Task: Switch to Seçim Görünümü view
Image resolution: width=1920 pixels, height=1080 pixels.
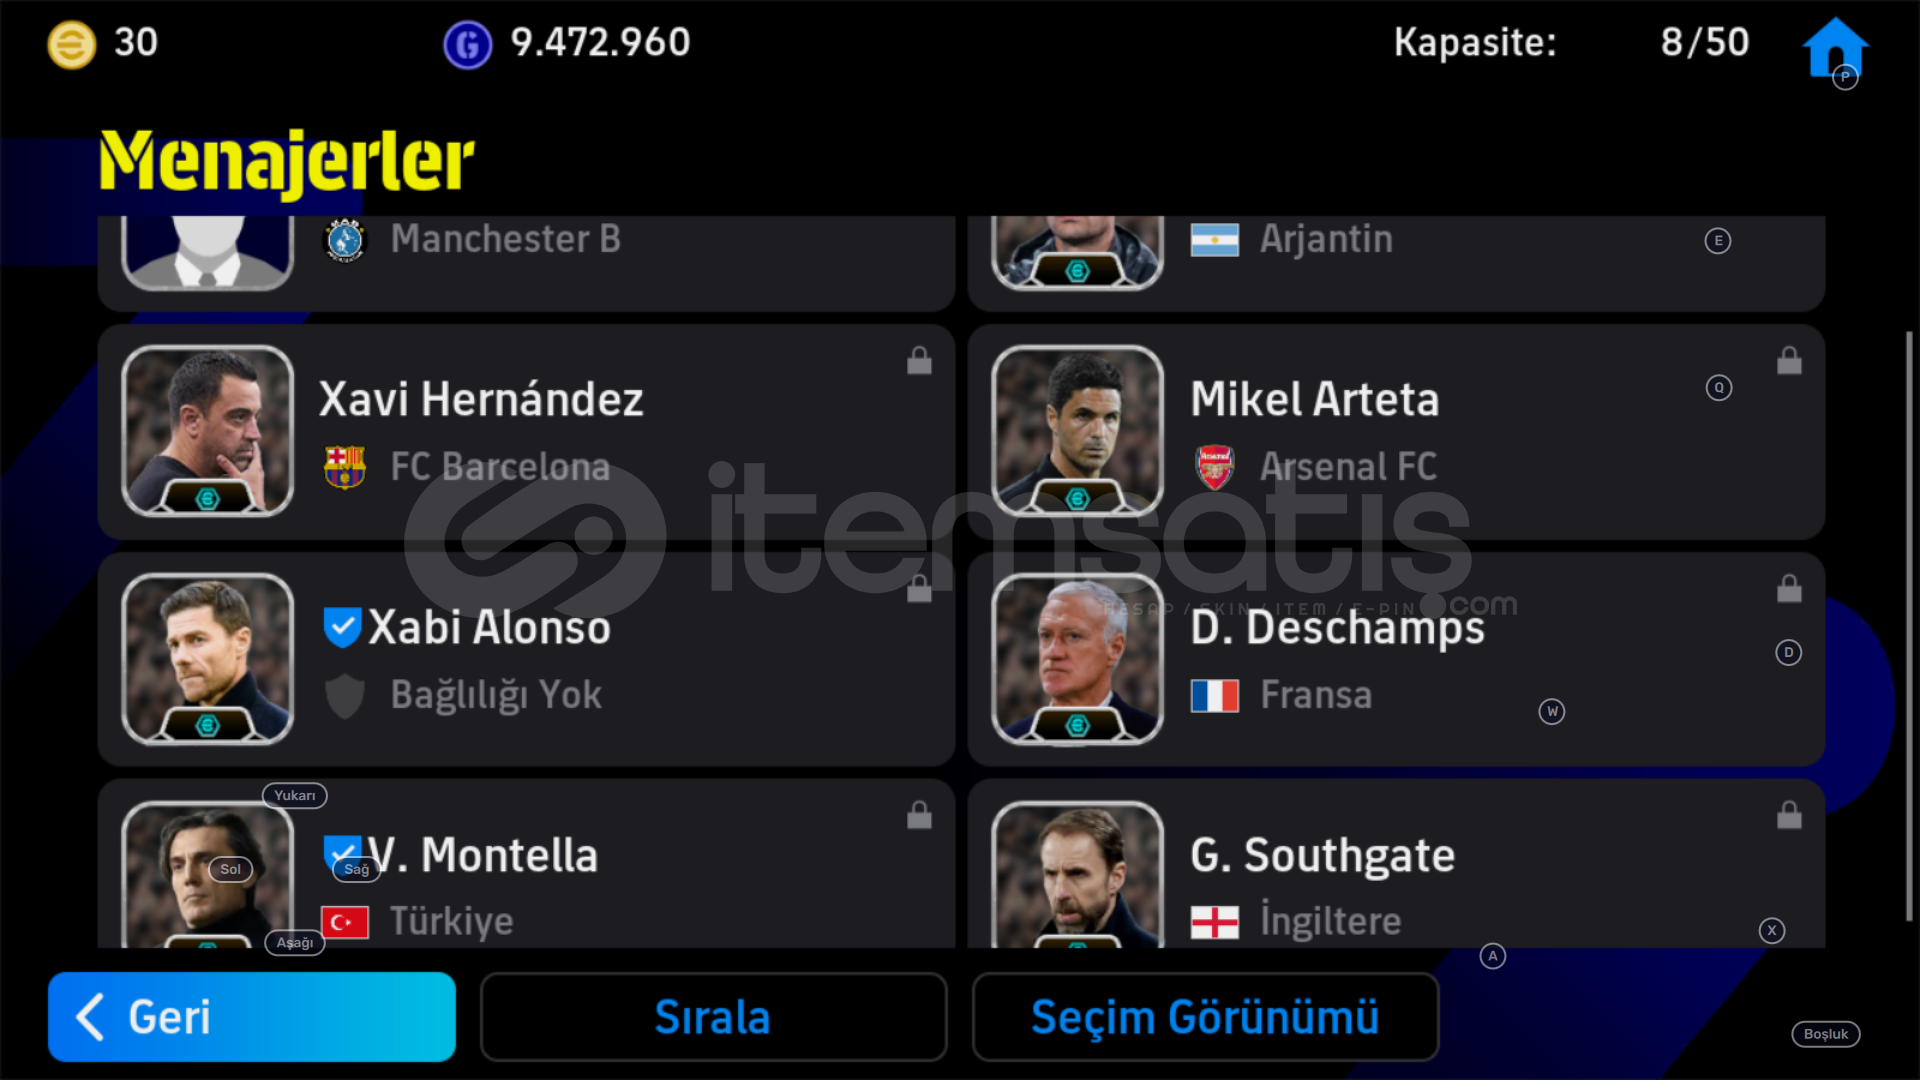Action: click(x=1205, y=1017)
